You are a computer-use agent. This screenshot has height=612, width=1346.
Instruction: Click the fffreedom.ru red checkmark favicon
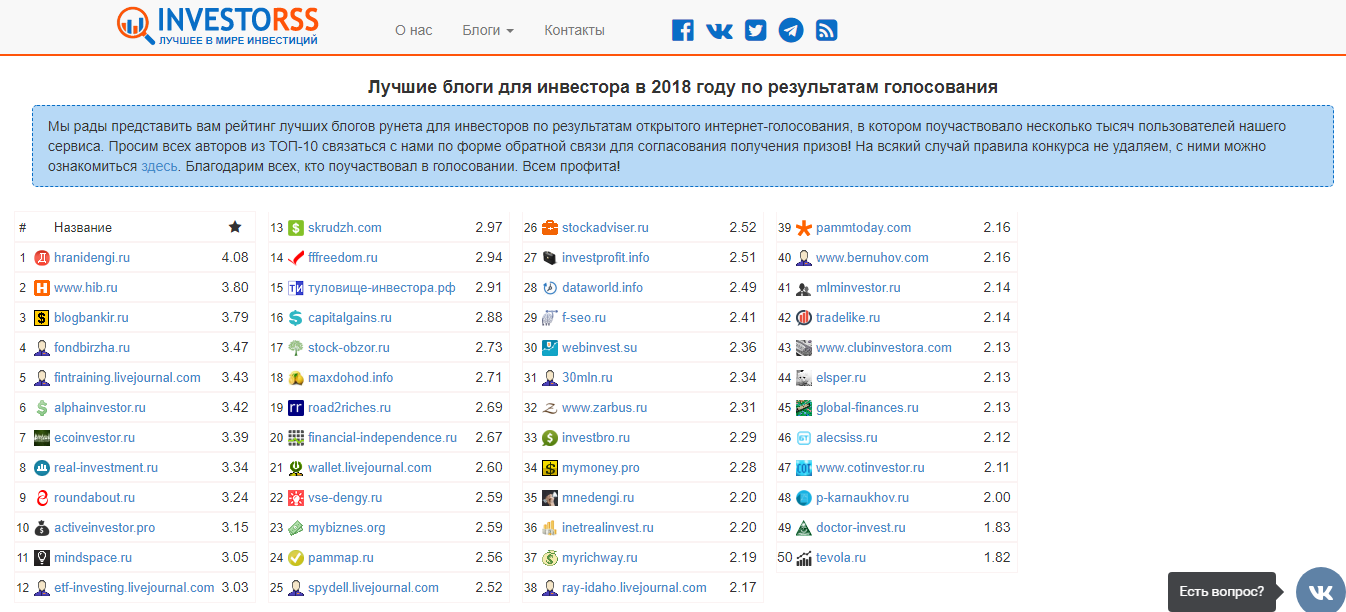[296, 258]
